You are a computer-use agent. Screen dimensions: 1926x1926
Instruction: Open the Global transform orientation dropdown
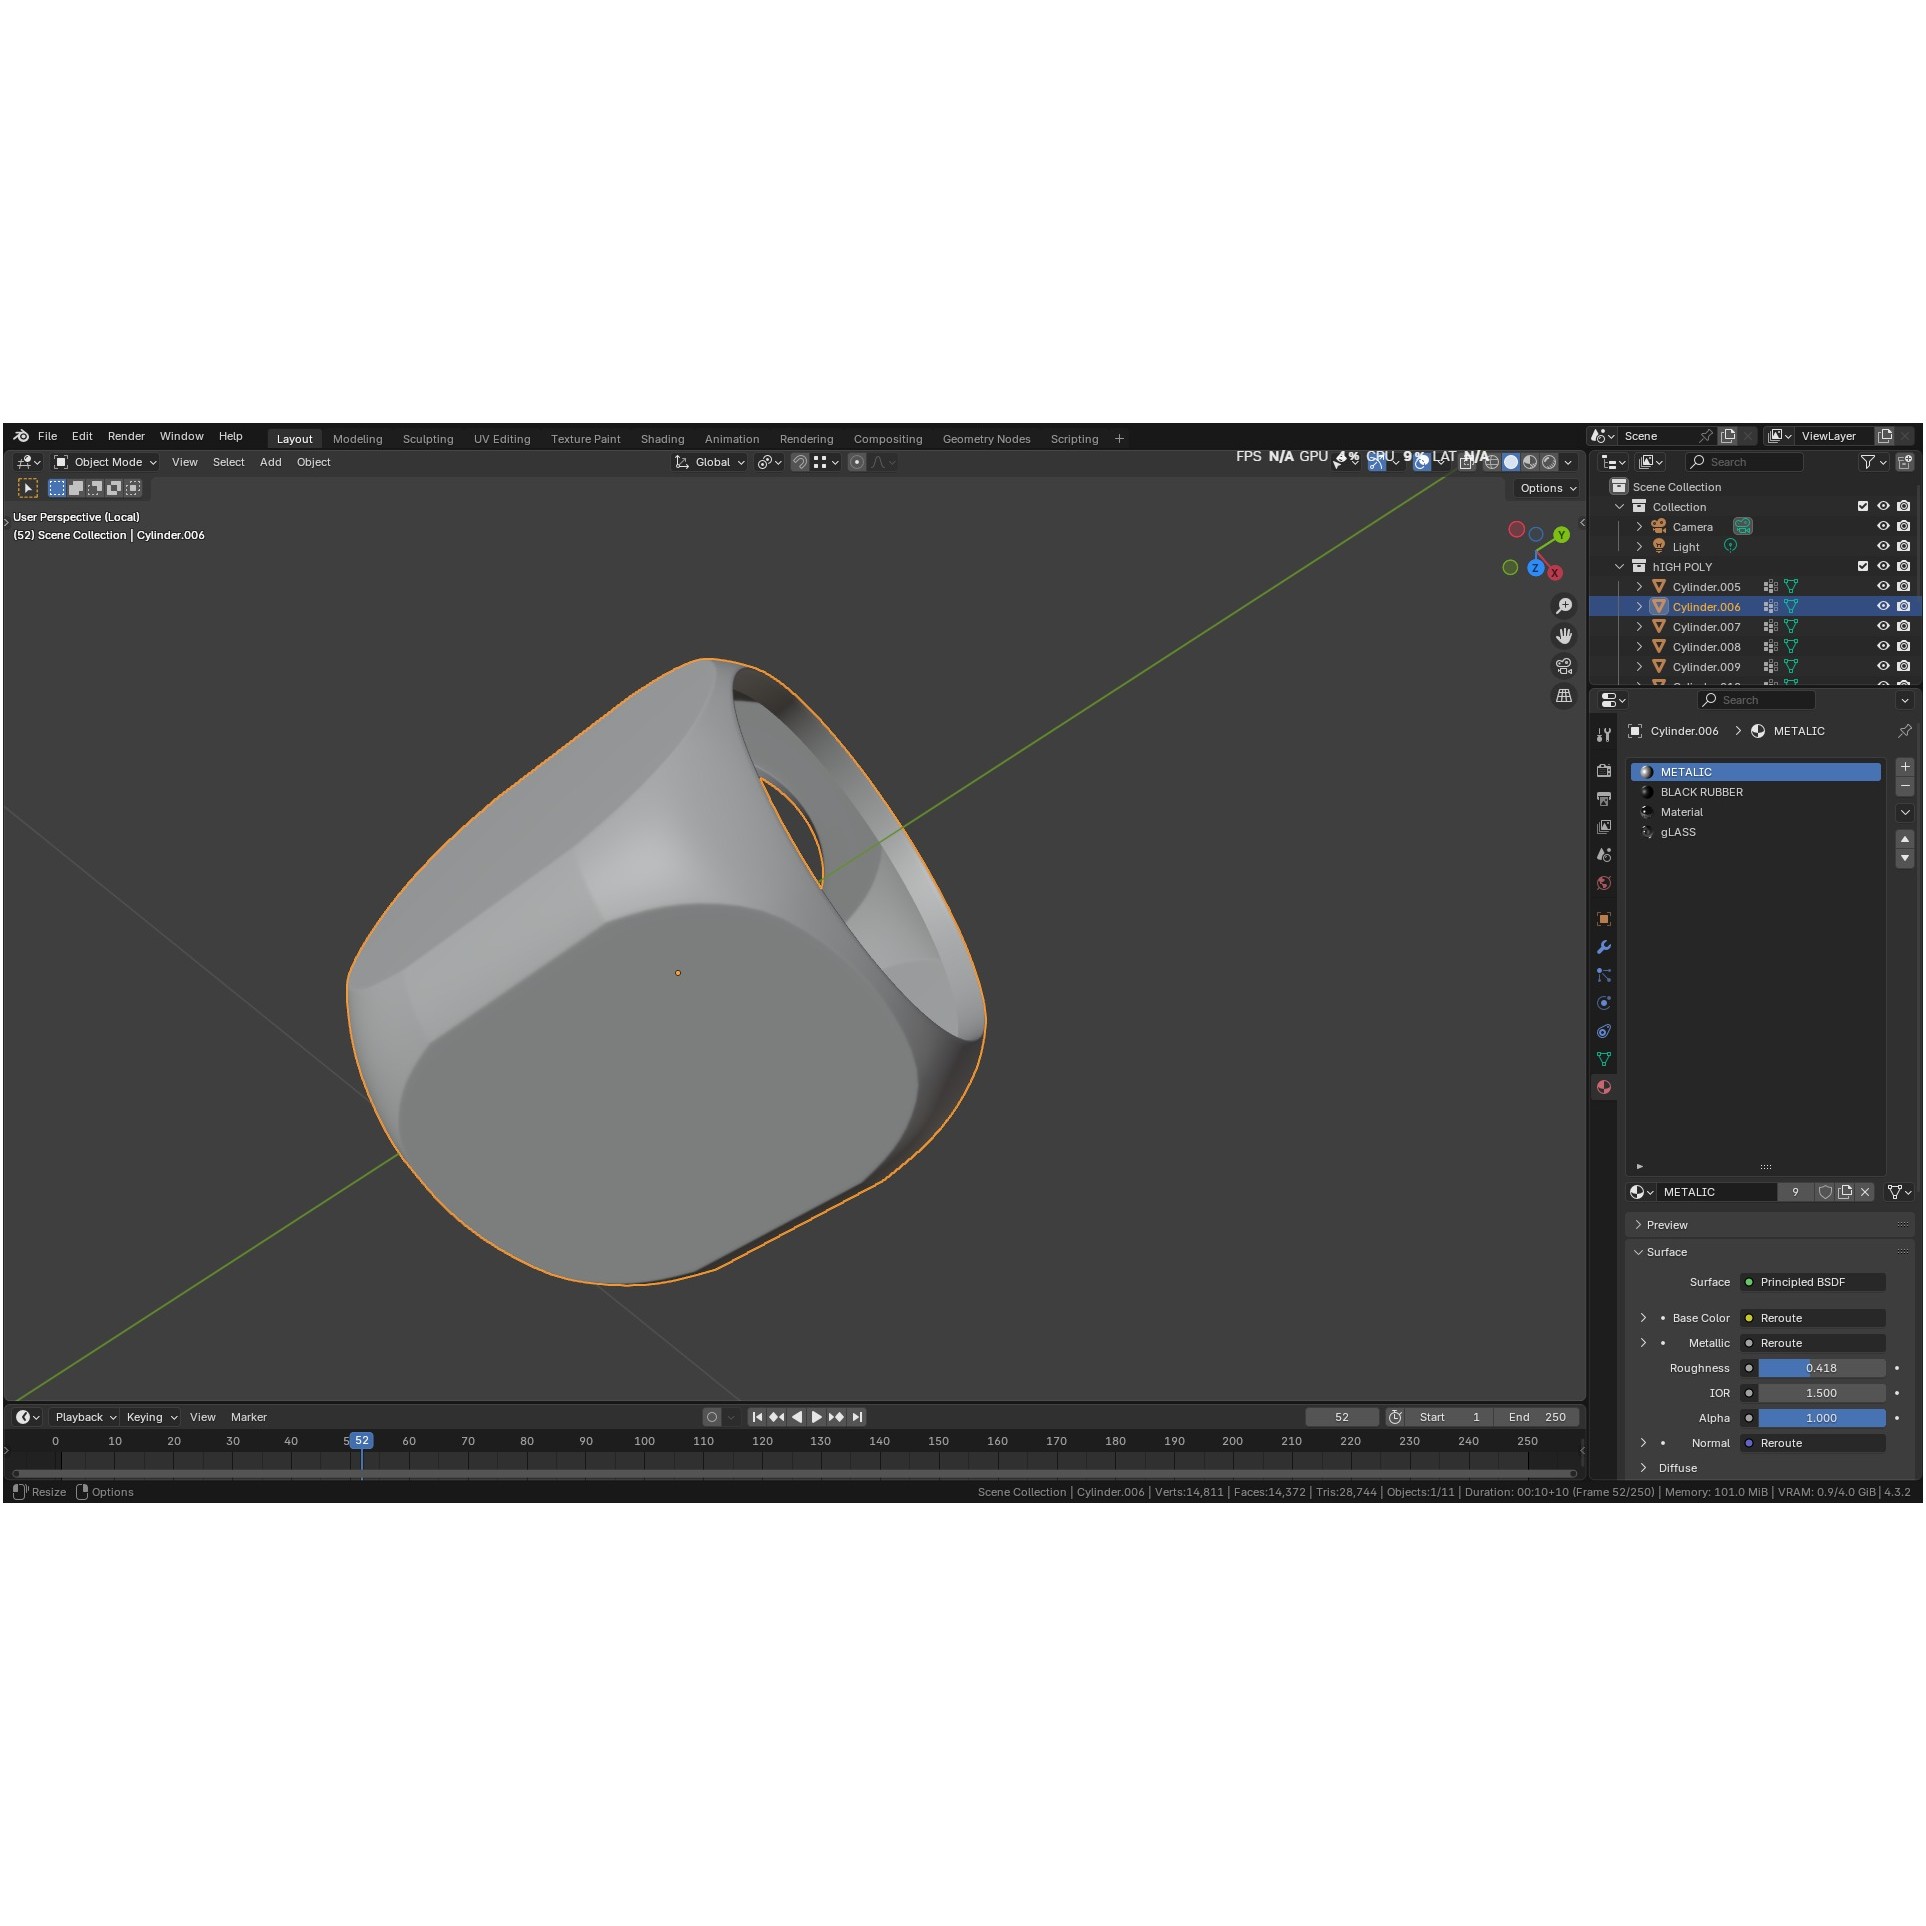(709, 462)
